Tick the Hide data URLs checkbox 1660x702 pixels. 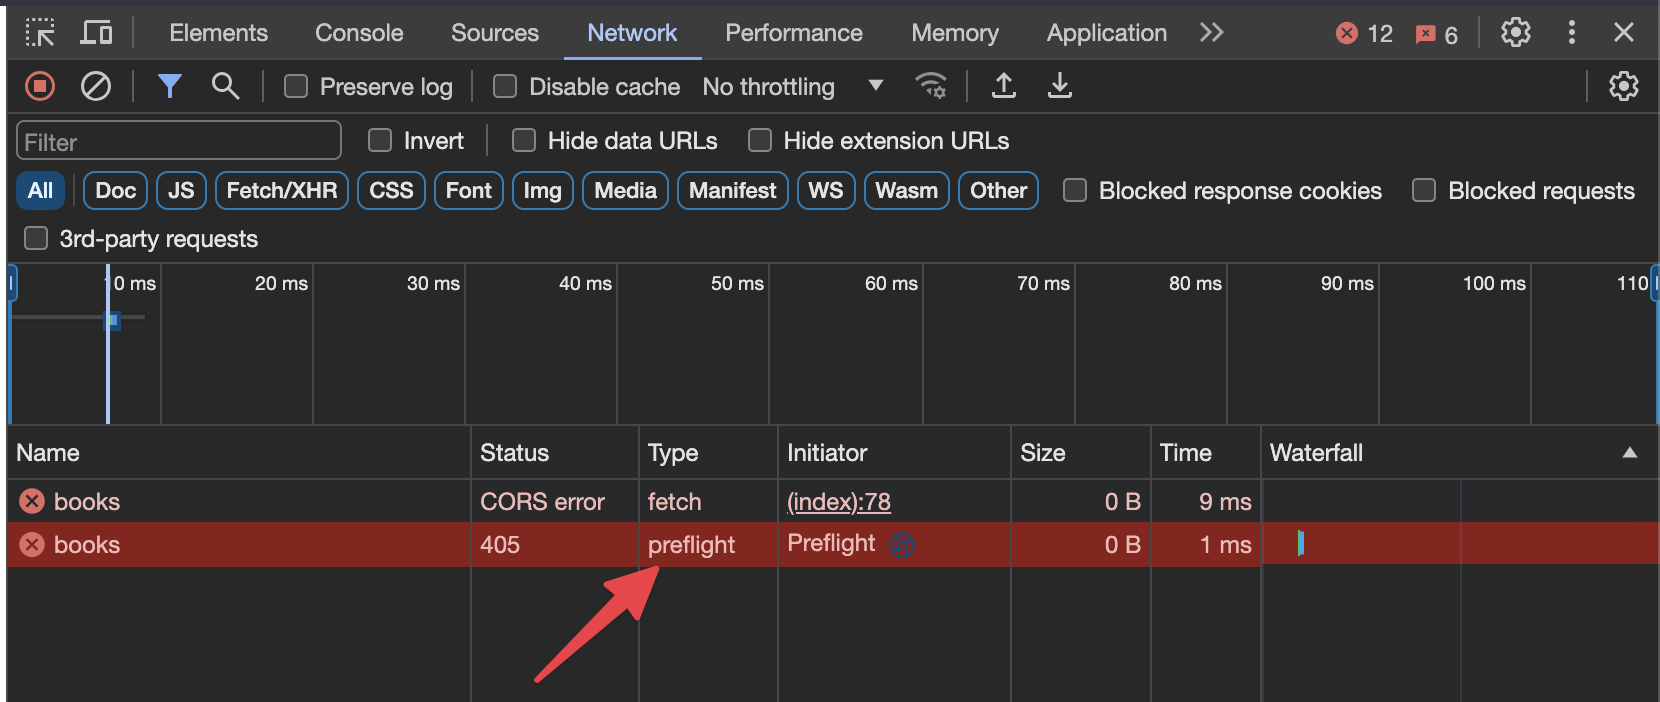[x=524, y=141]
